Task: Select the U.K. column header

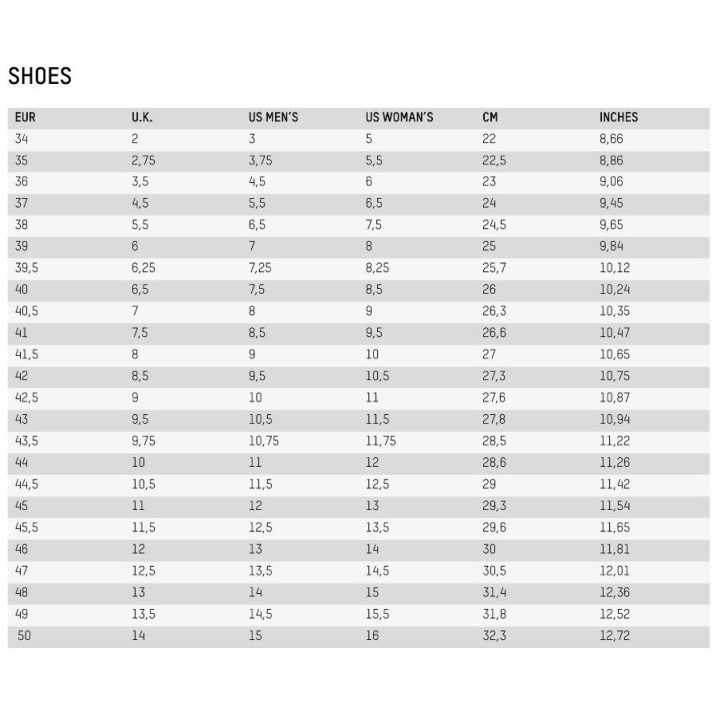Action: (x=142, y=118)
